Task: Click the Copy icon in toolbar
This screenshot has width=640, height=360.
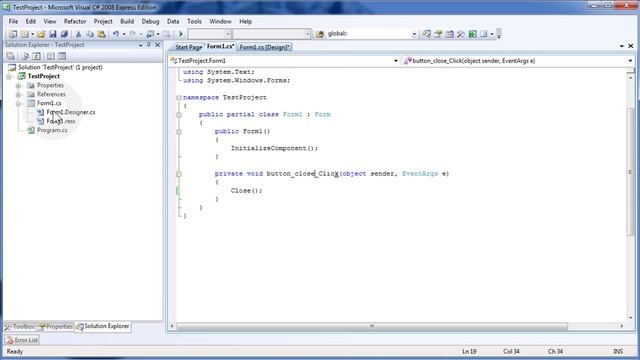Action: click(90, 34)
